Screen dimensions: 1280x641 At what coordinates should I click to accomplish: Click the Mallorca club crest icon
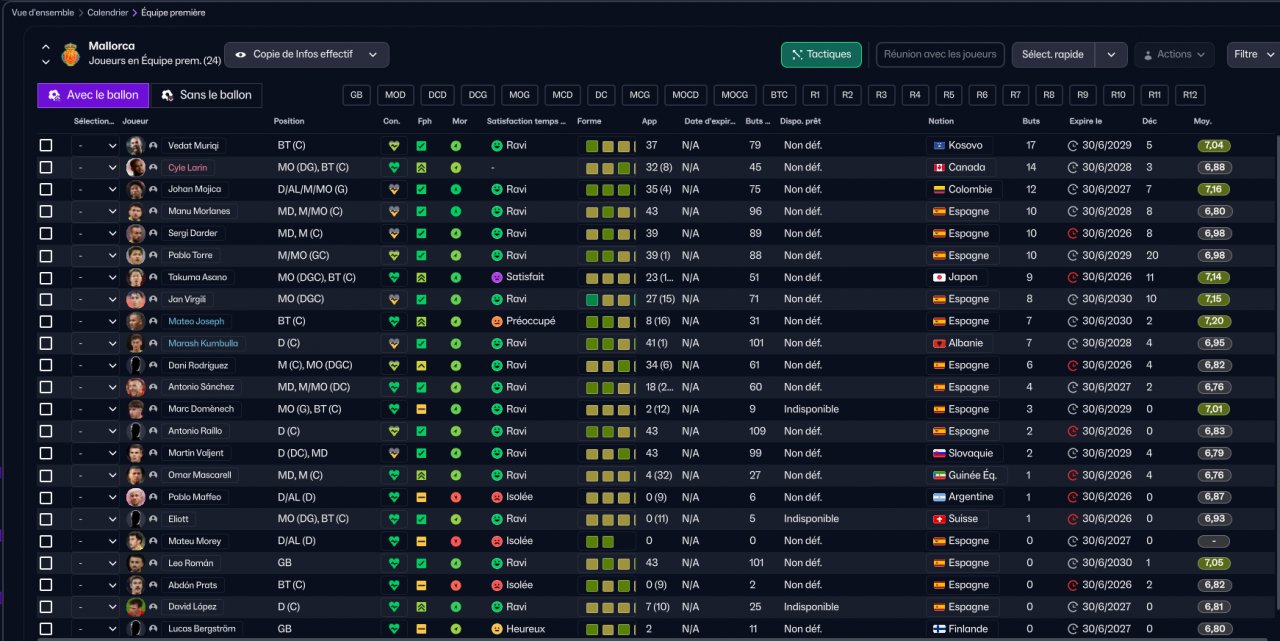point(70,54)
